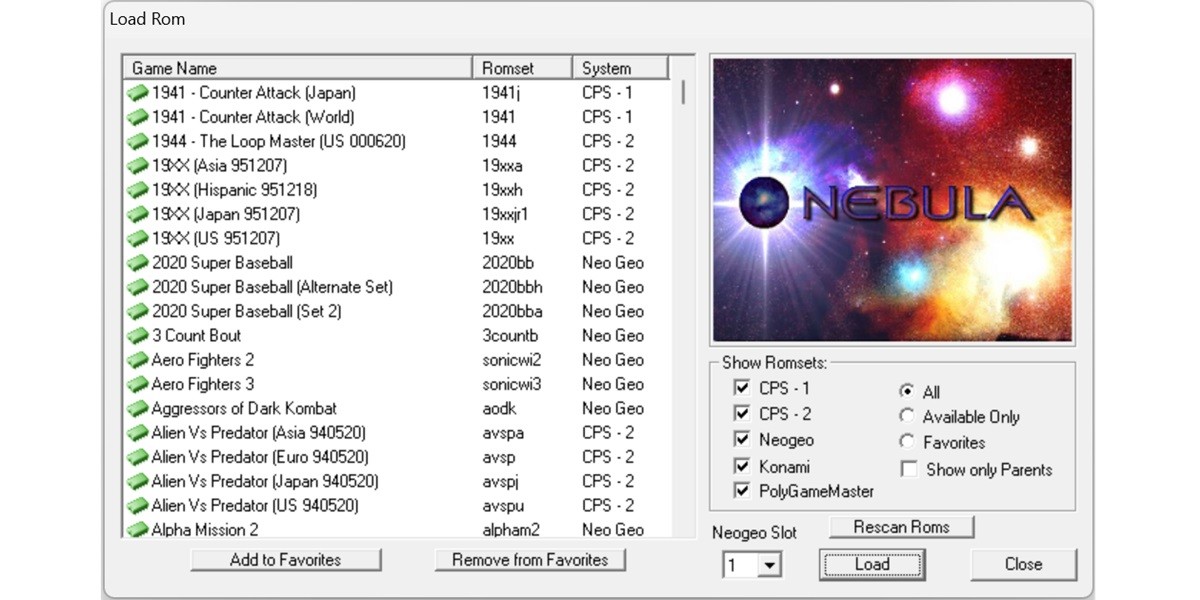Uncheck the Konami romset filter
This screenshot has height=600, width=1200.
tap(742, 465)
